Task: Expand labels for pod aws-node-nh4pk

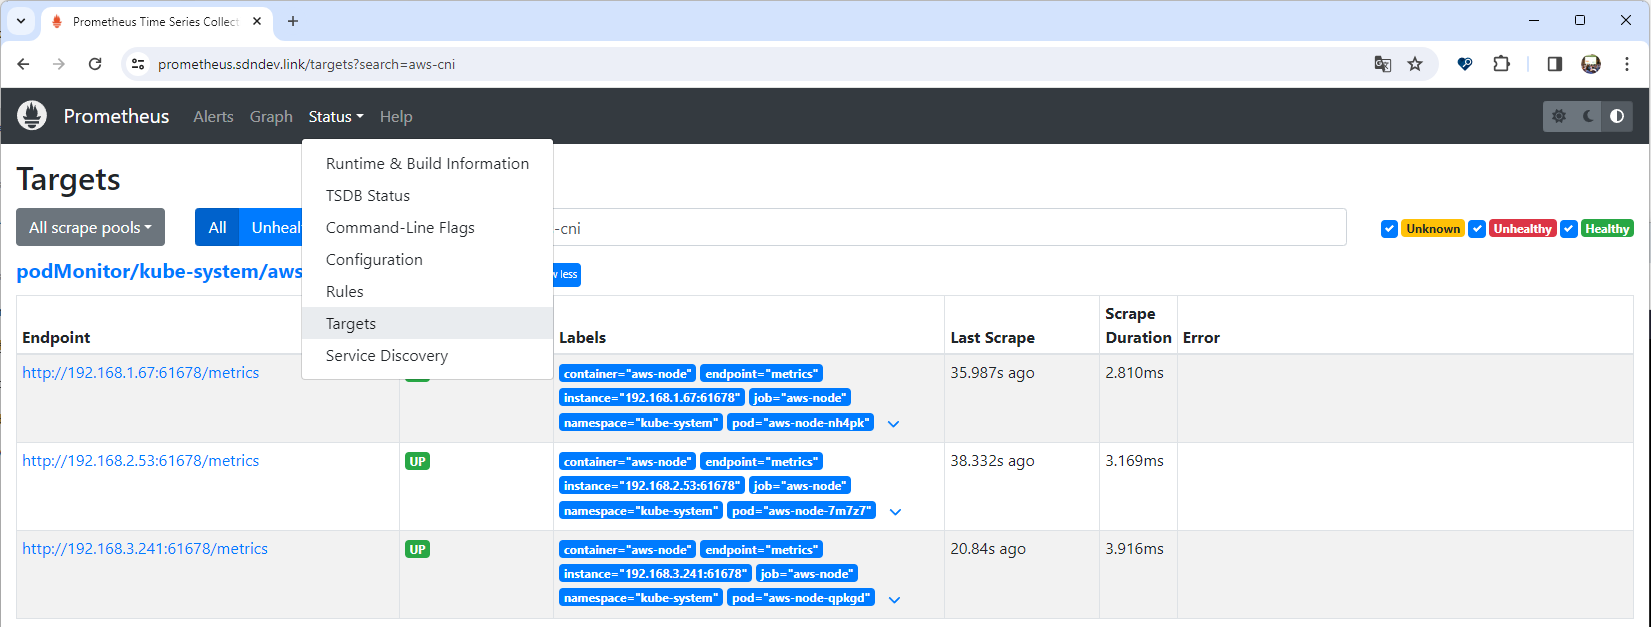Action: [x=894, y=424]
